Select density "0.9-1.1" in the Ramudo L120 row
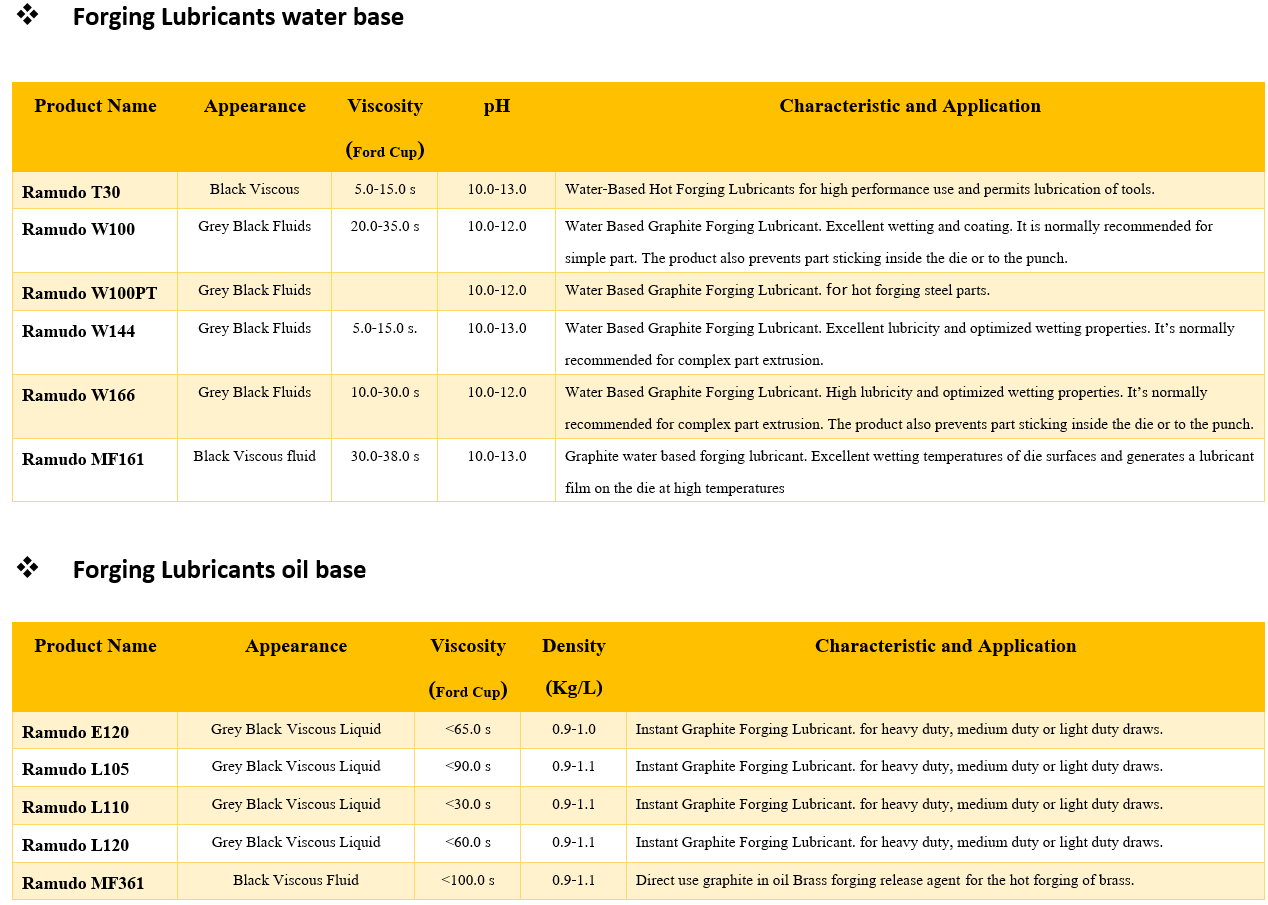The width and height of the screenshot is (1268, 905). 574,842
